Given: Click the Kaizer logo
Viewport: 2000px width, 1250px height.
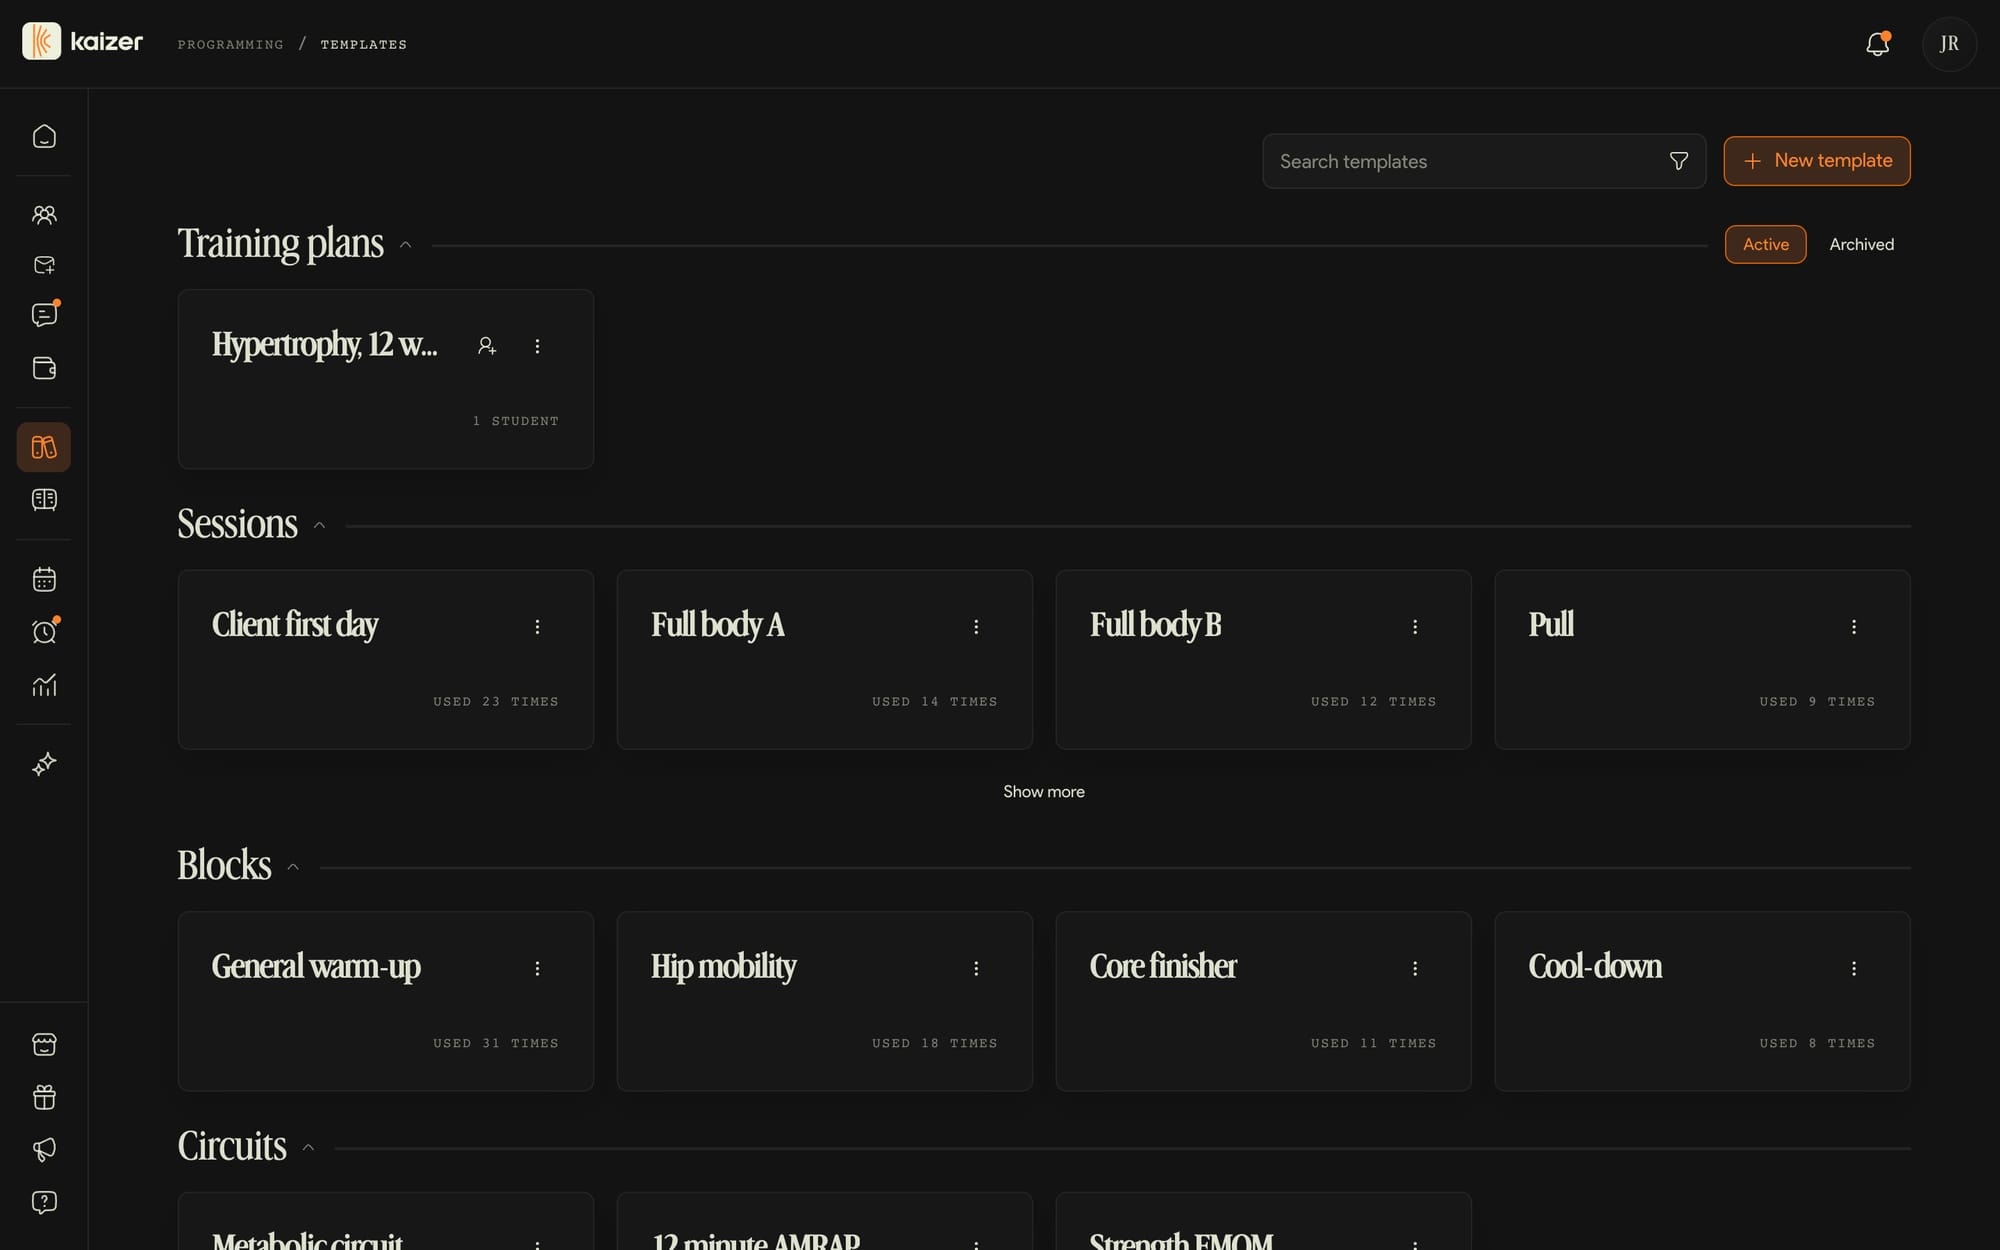Looking at the screenshot, I should click(x=83, y=41).
